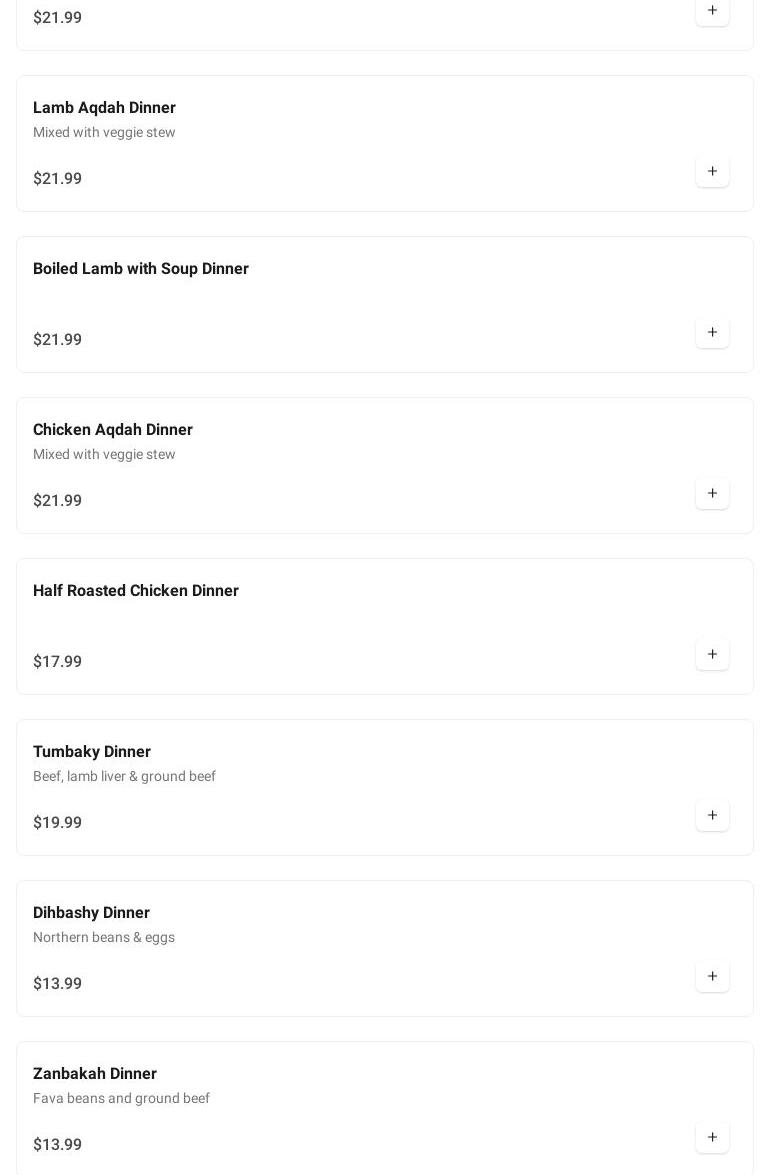The height and width of the screenshot is (1175, 770).
Task: Open Dihbashy Dinner item title
Action: (91, 913)
